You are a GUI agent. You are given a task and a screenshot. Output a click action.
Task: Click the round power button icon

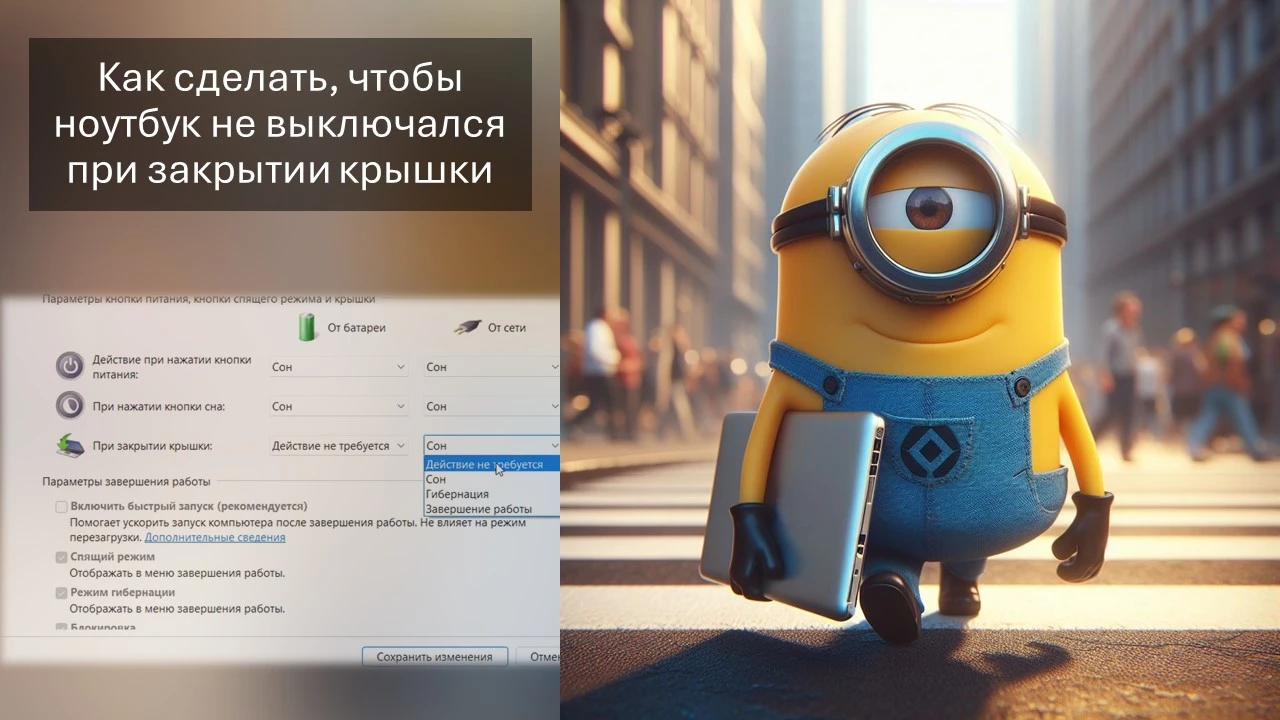(x=69, y=366)
